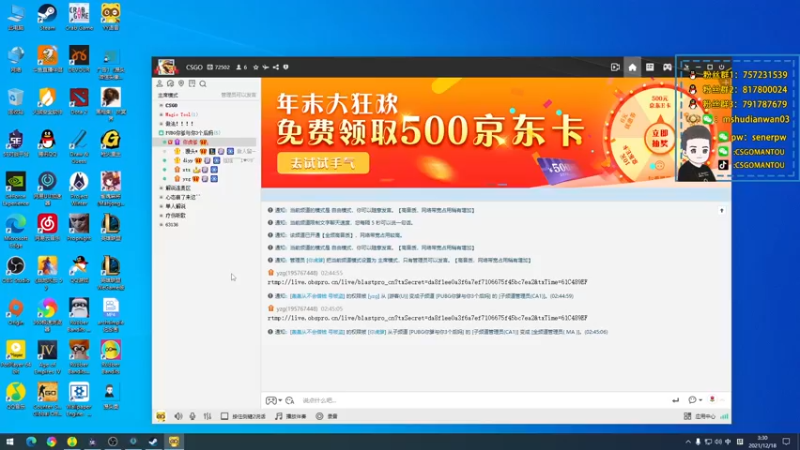Select user 'yzg' in the channel list

click(187, 179)
